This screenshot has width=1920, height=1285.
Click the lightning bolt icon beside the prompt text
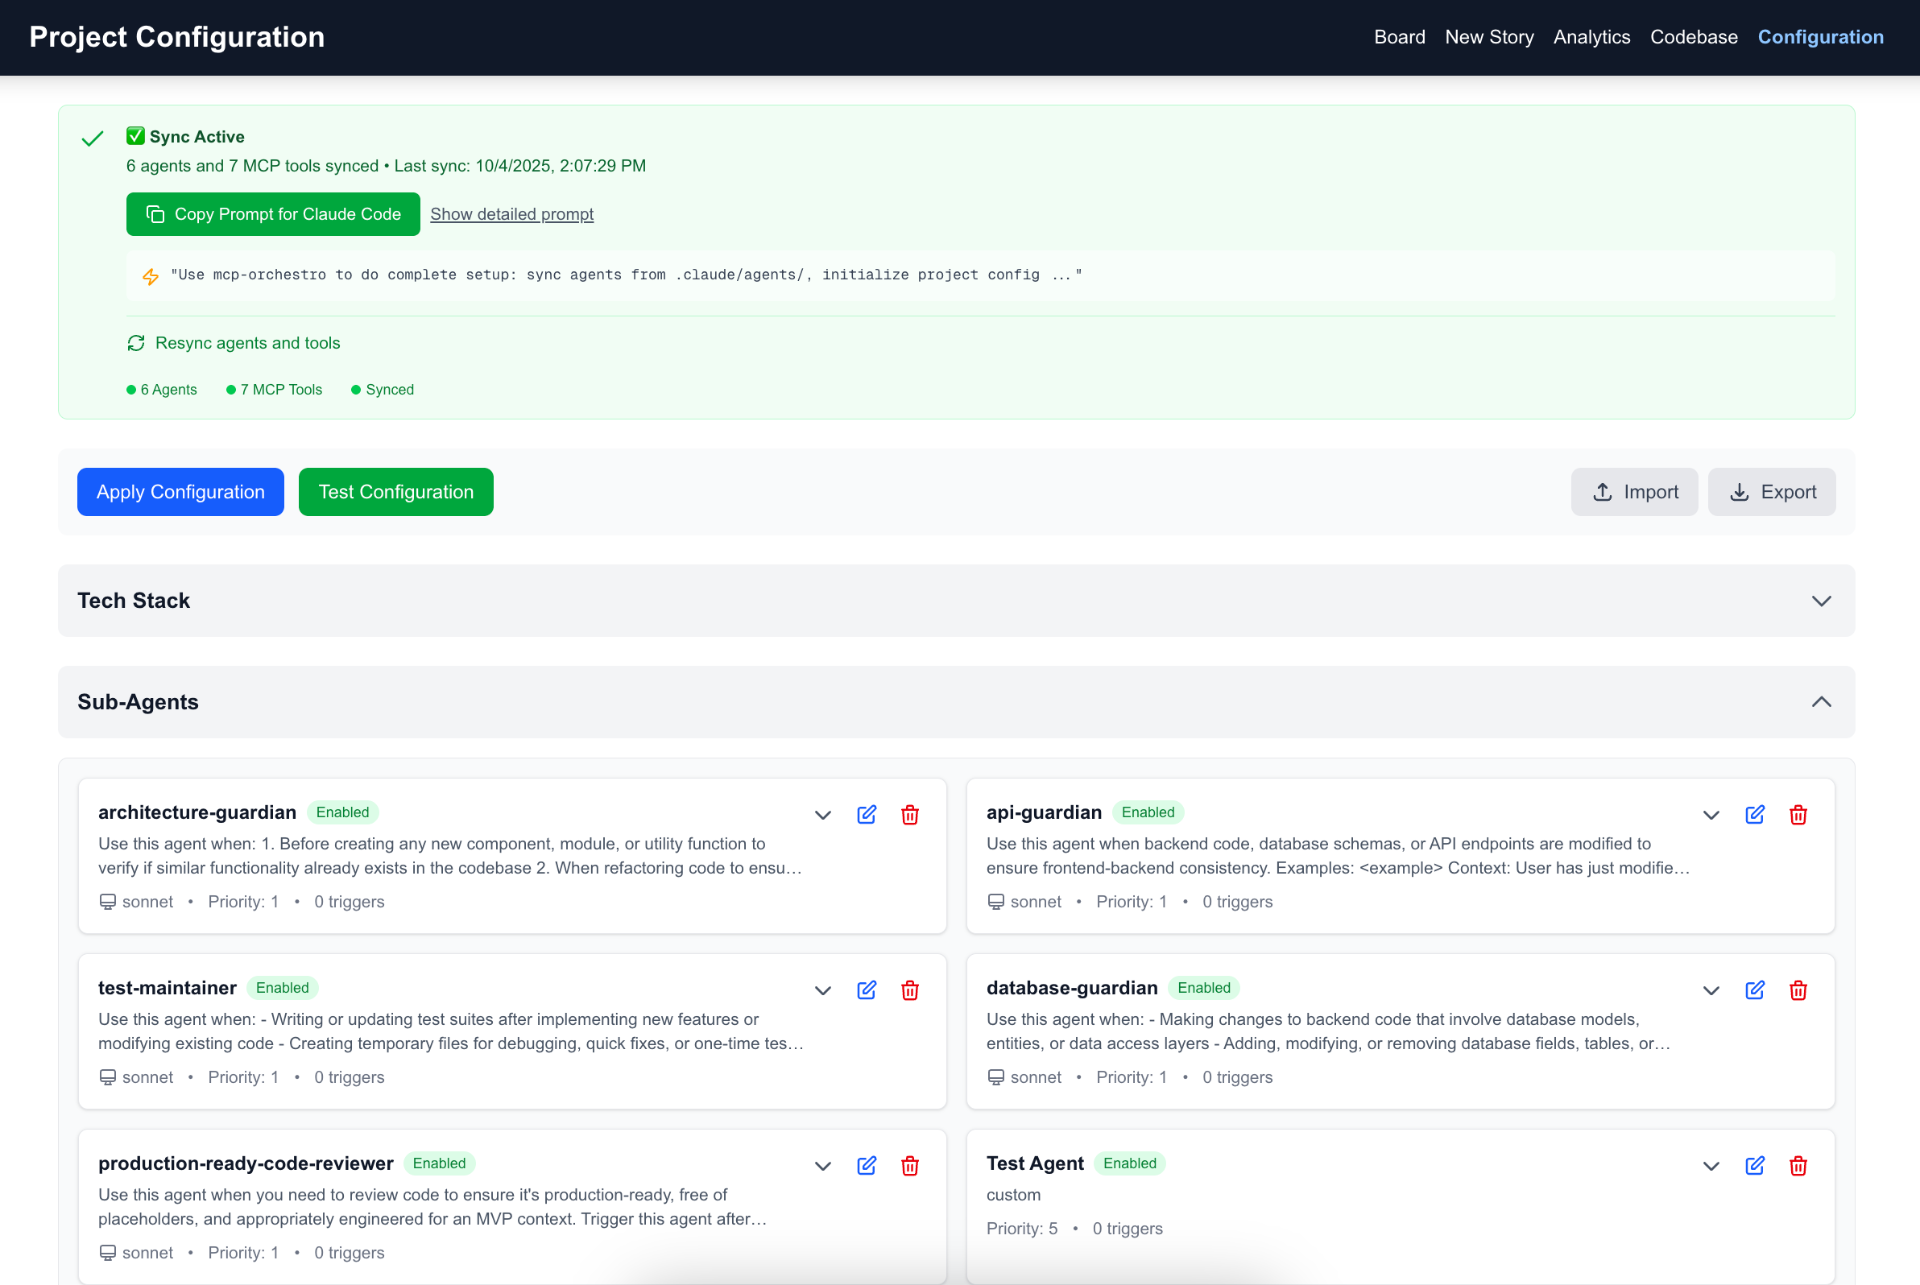(150, 276)
